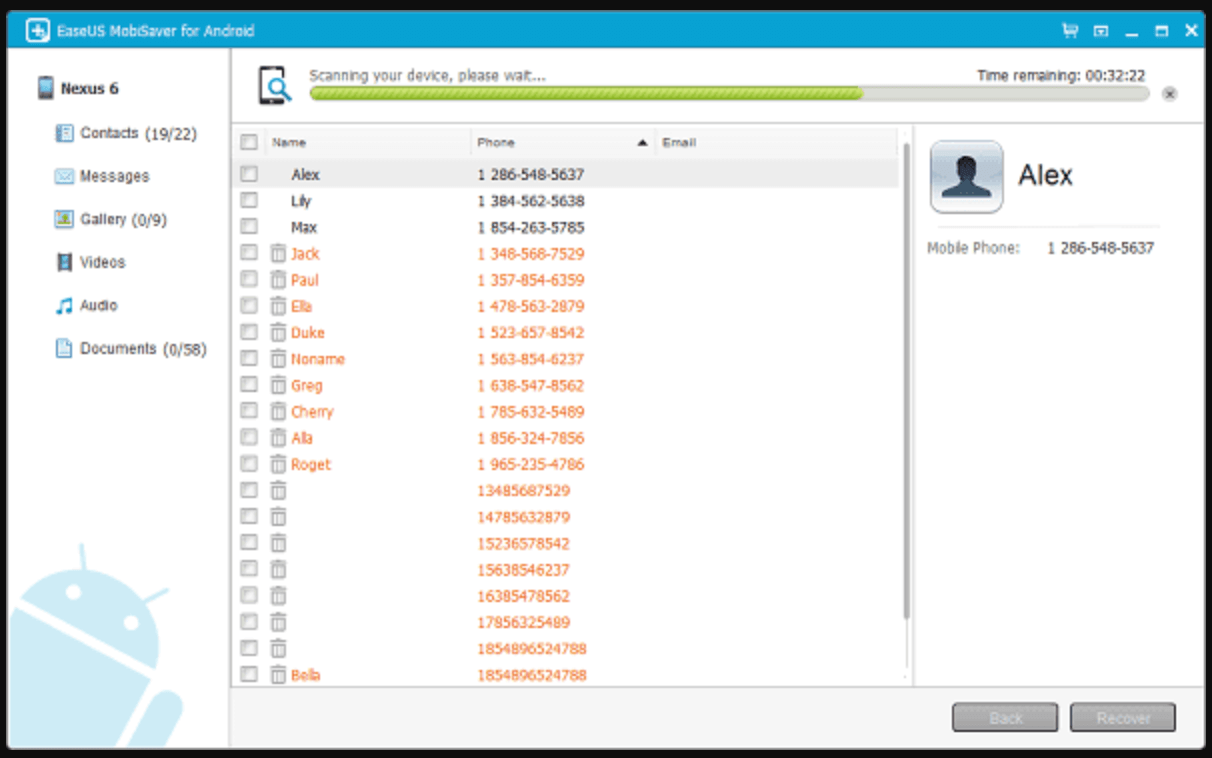Check the checkbox beside deleted contact Jack
Image resolution: width=1212 pixels, height=758 pixels.
248,253
